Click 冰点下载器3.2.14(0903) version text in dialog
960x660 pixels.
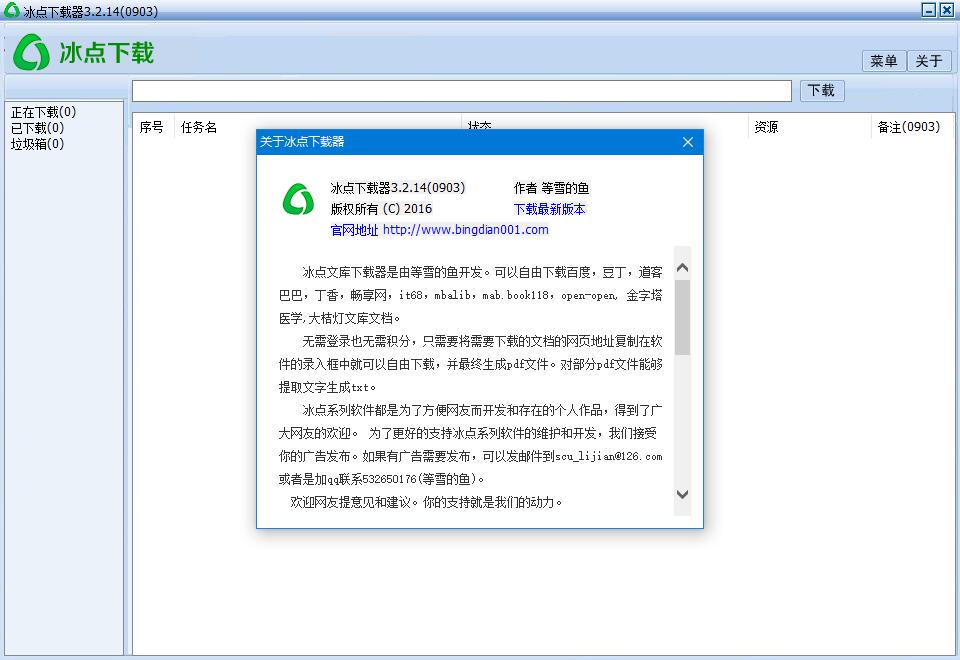(398, 188)
